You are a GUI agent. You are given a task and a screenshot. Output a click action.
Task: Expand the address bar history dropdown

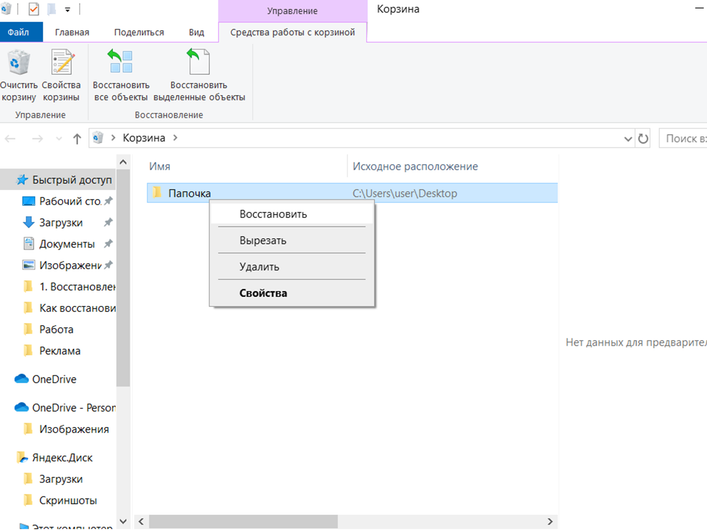[x=628, y=138]
